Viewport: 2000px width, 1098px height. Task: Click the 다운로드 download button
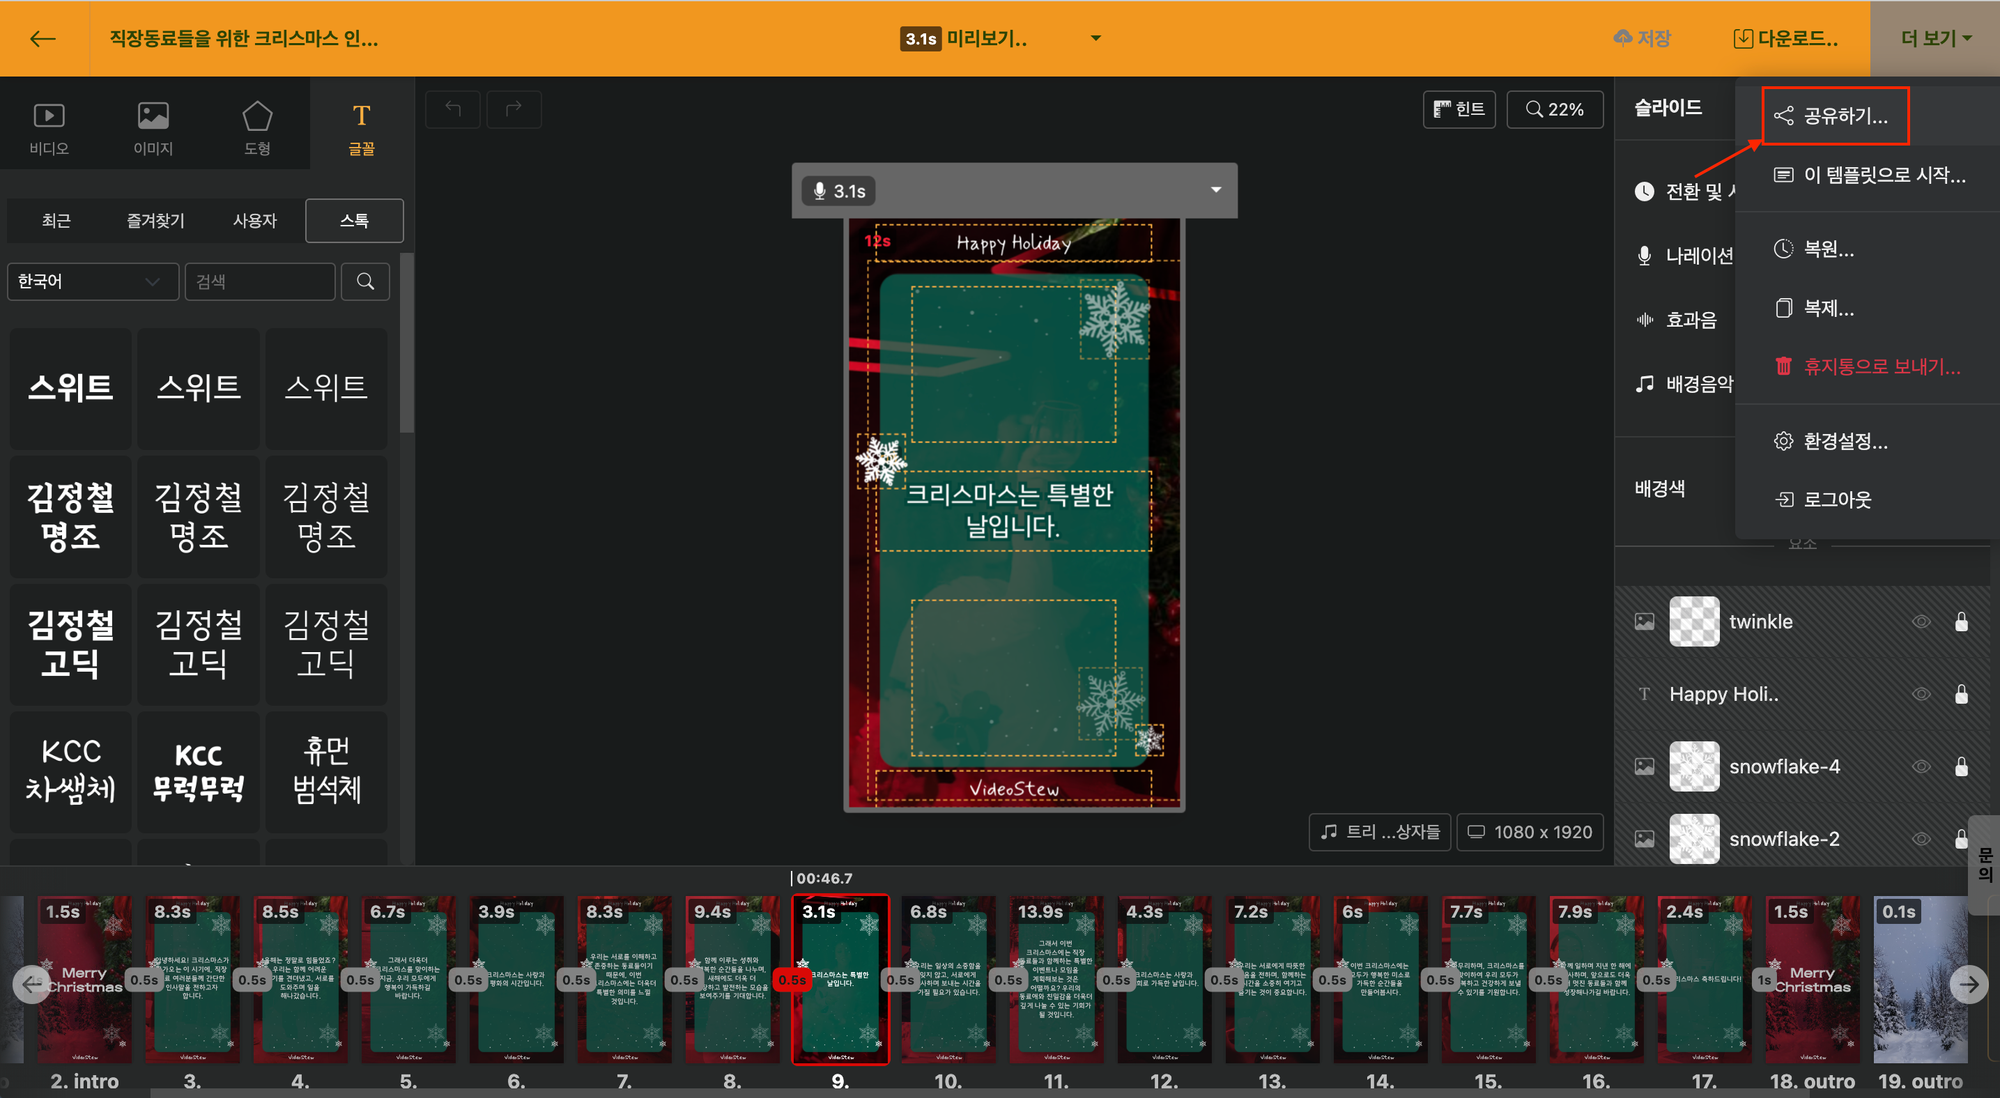pos(1785,39)
